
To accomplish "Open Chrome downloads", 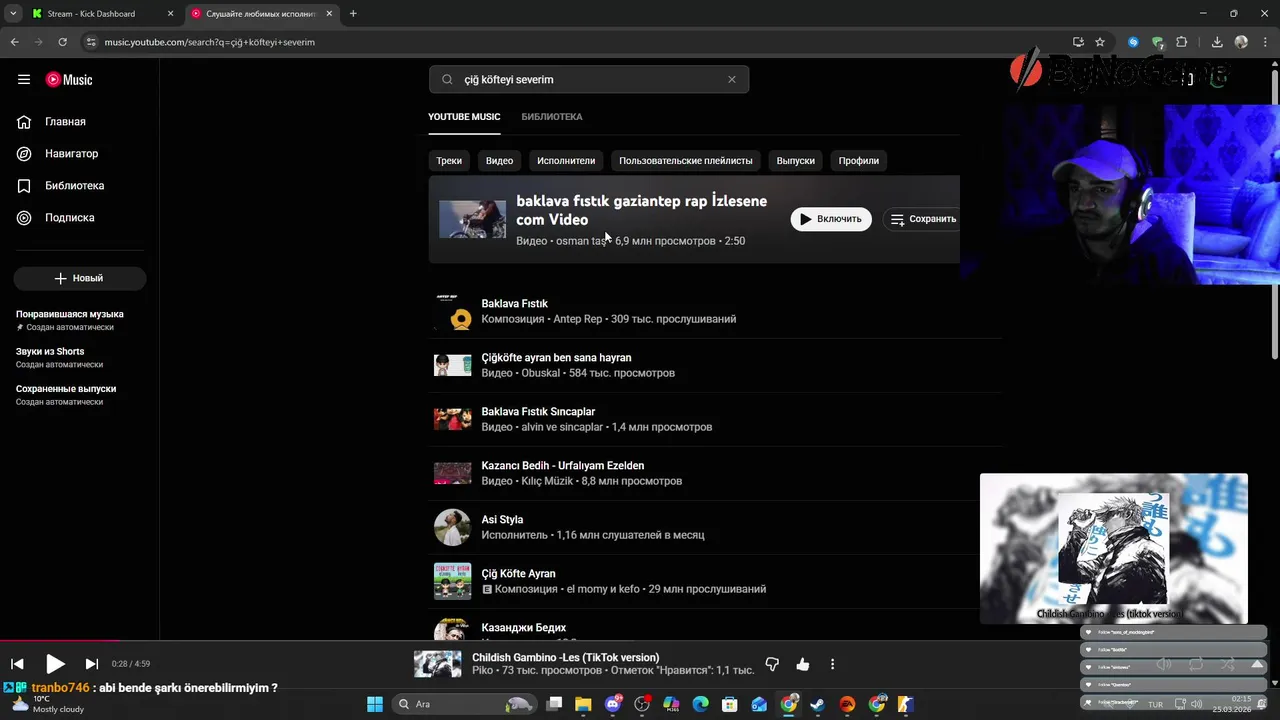I will coord(1217,42).
